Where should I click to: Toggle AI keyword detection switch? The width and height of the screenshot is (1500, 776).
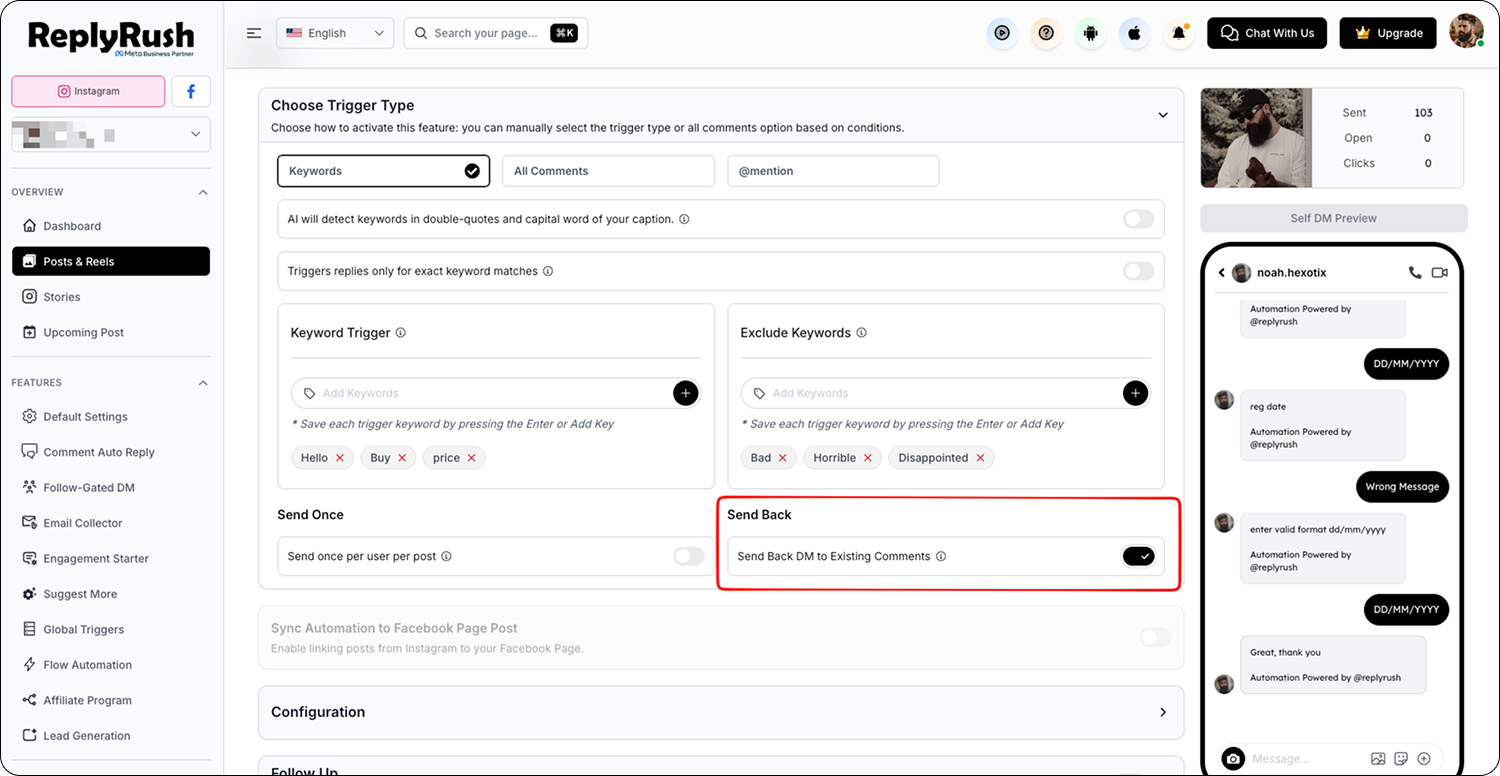[1138, 219]
